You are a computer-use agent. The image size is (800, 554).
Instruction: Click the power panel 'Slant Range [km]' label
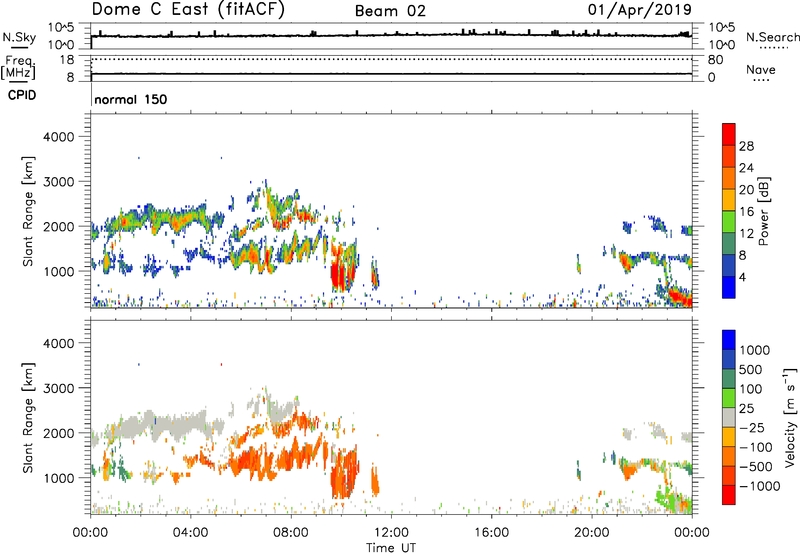pos(28,211)
